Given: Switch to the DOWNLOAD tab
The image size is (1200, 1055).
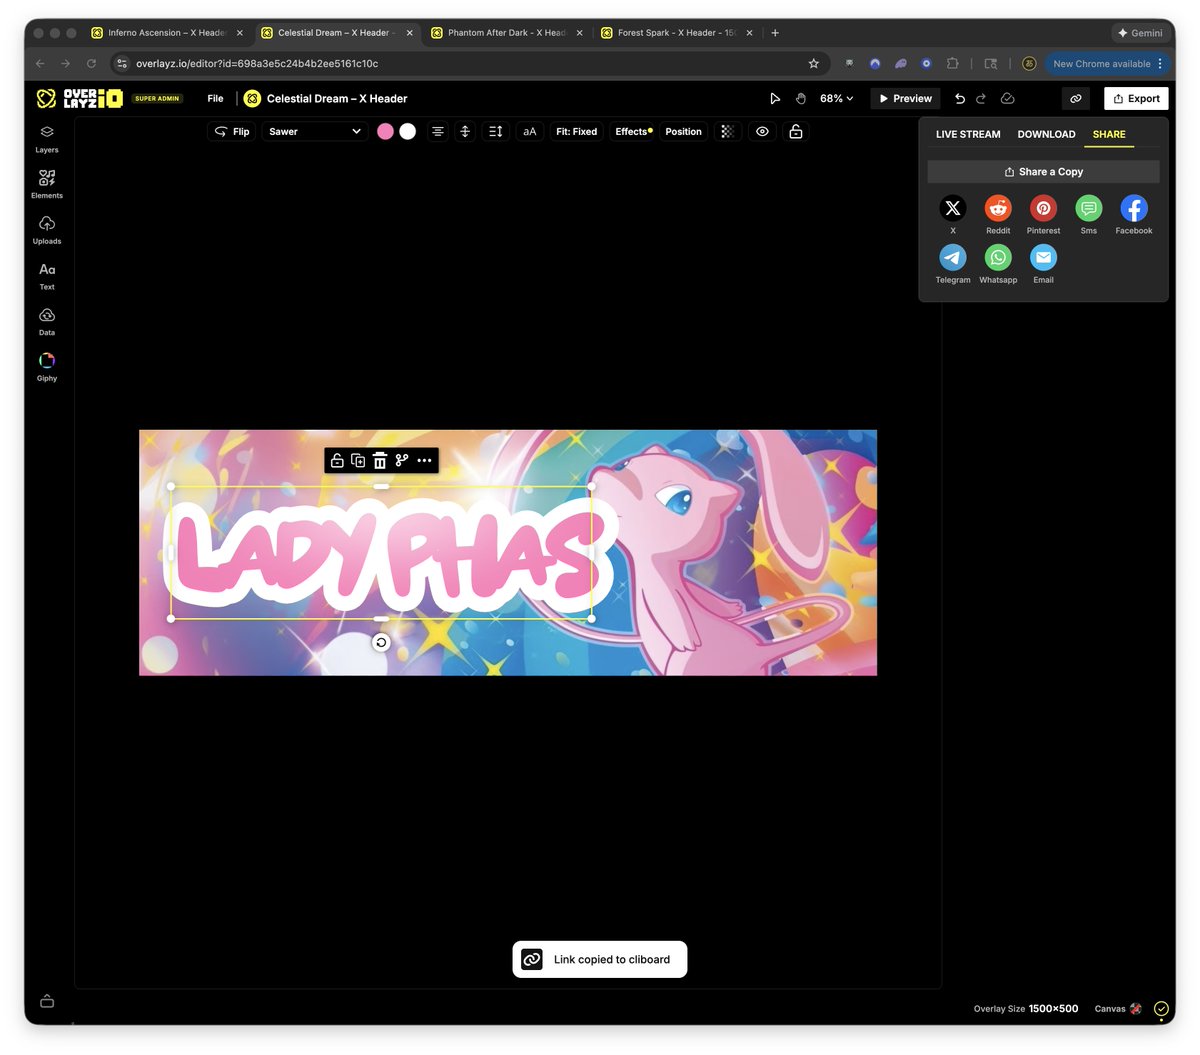Looking at the screenshot, I should click(x=1046, y=134).
